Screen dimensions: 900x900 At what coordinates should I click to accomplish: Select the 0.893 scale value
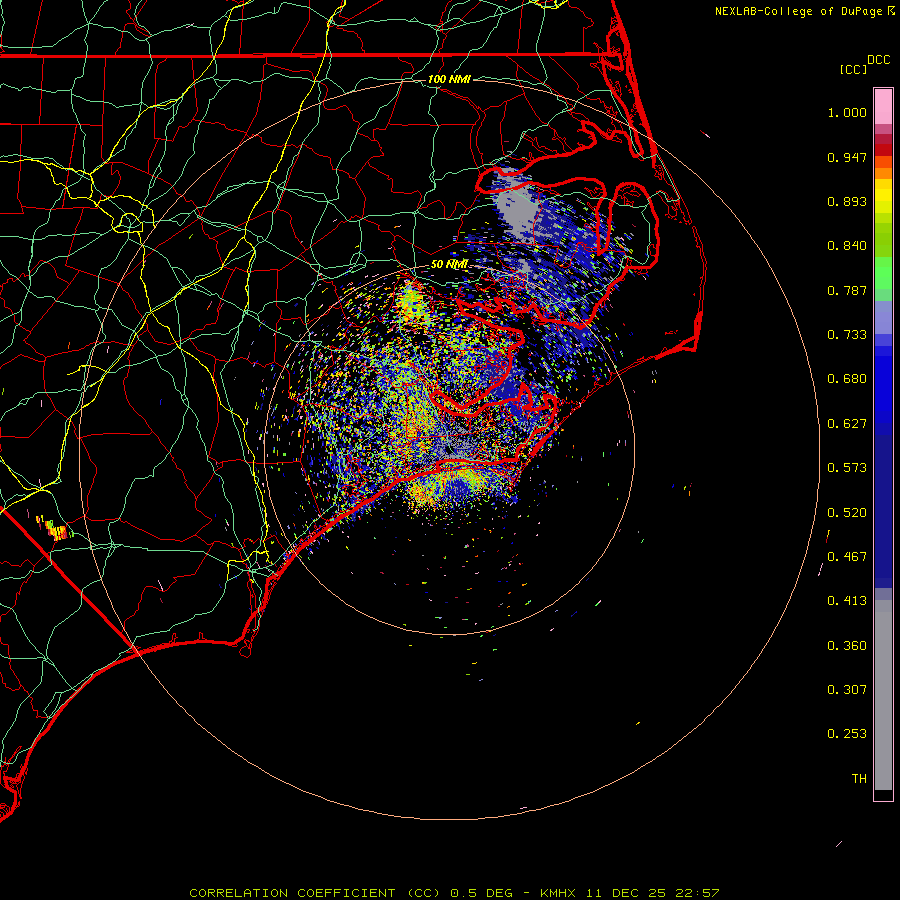(847, 201)
